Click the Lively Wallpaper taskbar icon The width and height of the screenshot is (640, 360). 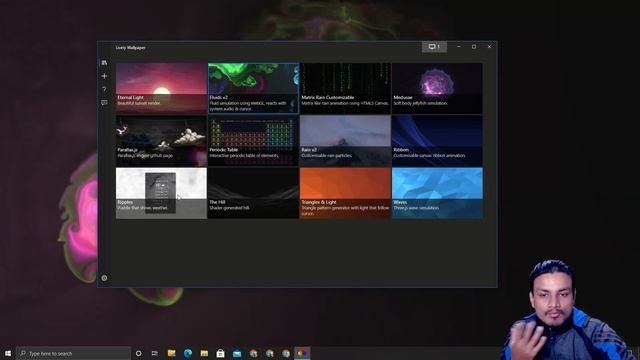302,353
